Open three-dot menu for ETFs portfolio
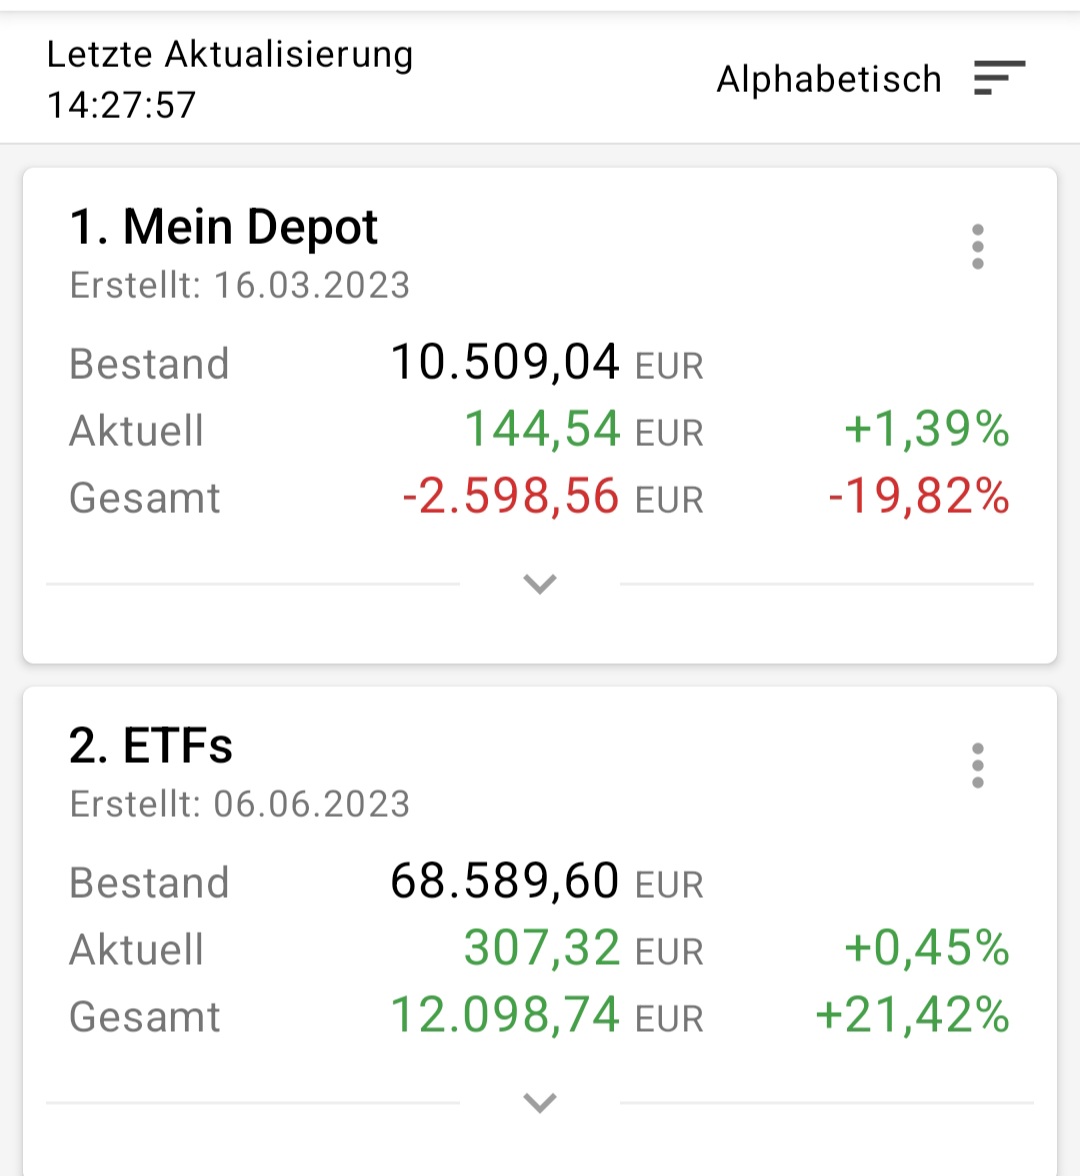The width and height of the screenshot is (1080, 1176). click(x=977, y=765)
